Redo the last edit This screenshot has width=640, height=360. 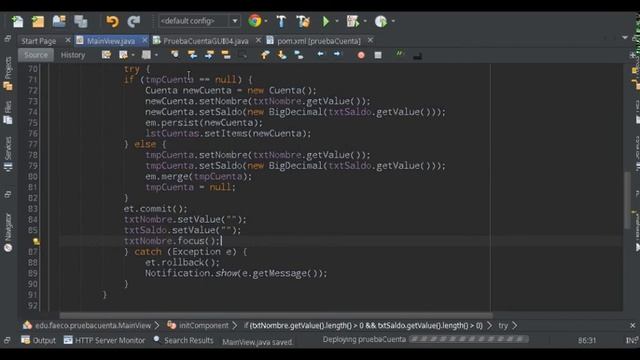click(x=133, y=21)
